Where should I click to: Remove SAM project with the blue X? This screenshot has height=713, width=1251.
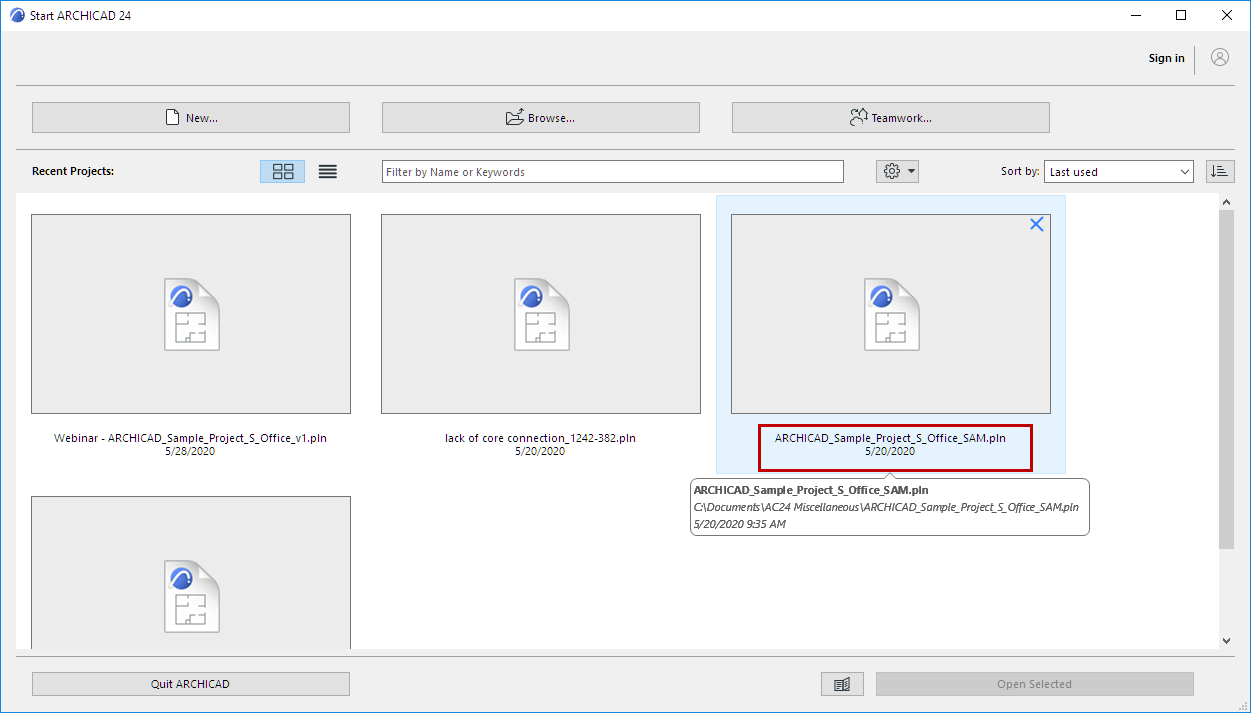pyautogui.click(x=1037, y=224)
